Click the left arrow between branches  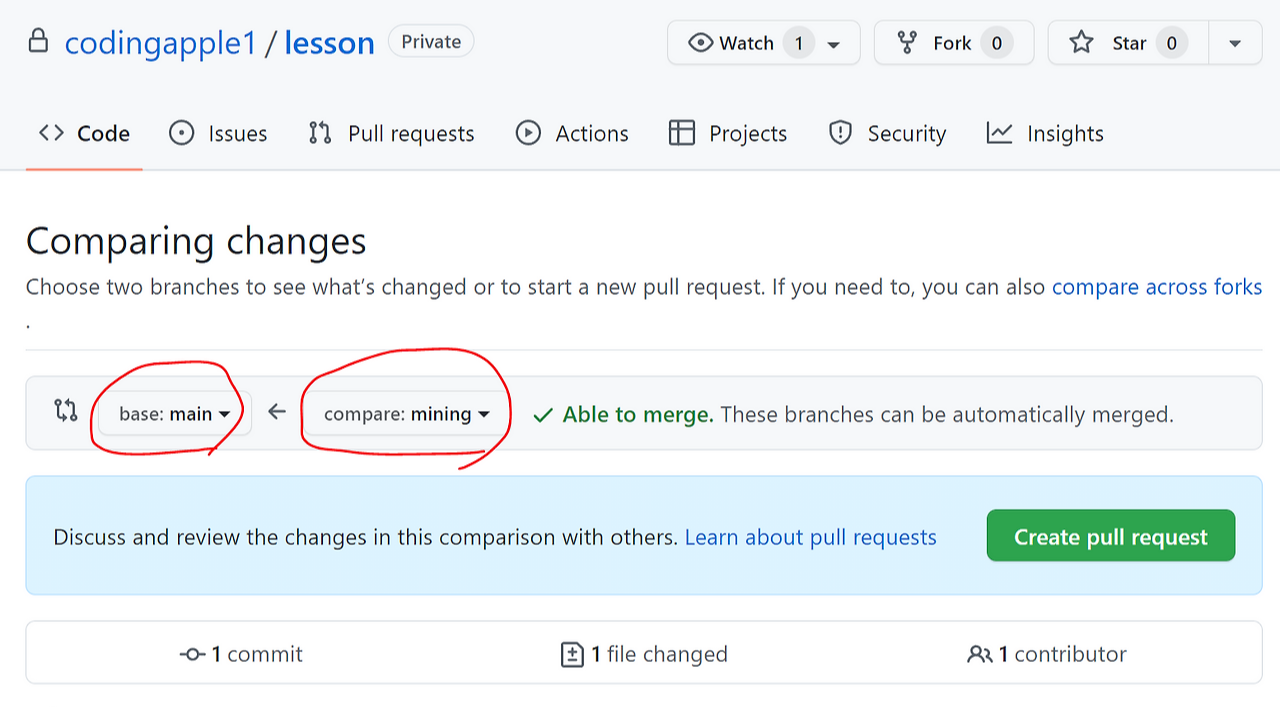tap(277, 411)
